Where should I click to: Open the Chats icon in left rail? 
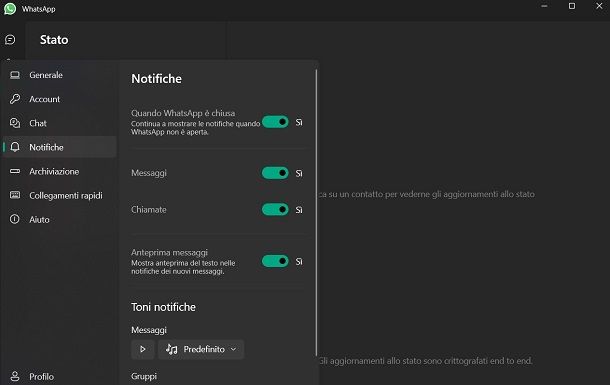tap(10, 39)
